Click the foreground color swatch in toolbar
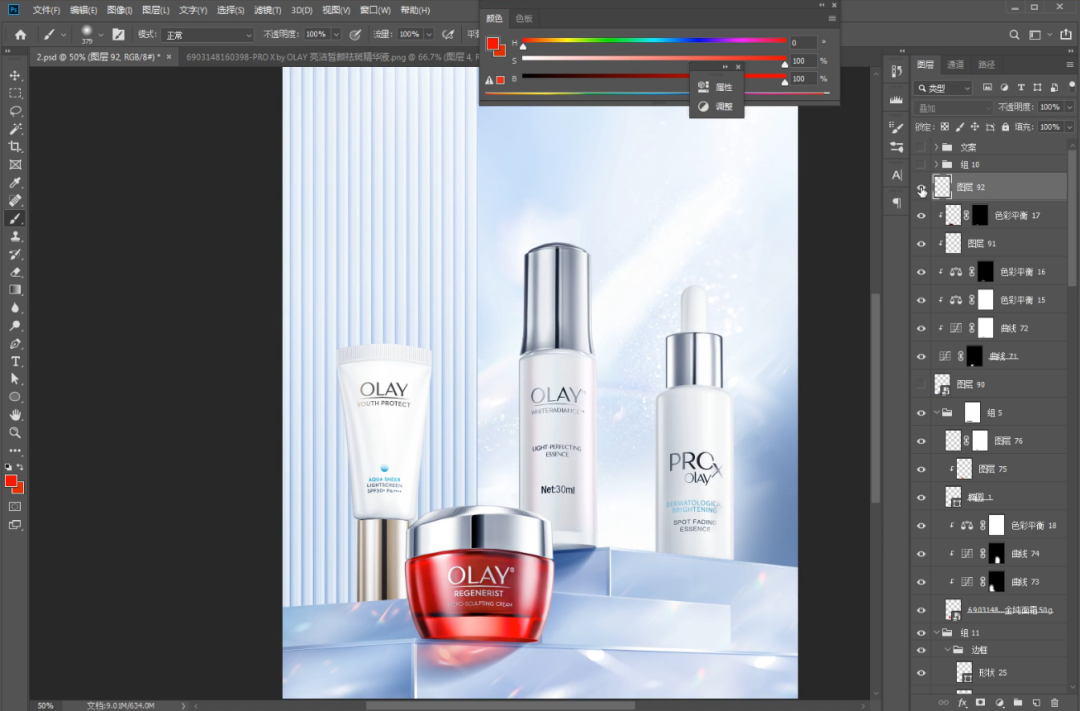This screenshot has height=711, width=1080. pyautogui.click(x=11, y=482)
